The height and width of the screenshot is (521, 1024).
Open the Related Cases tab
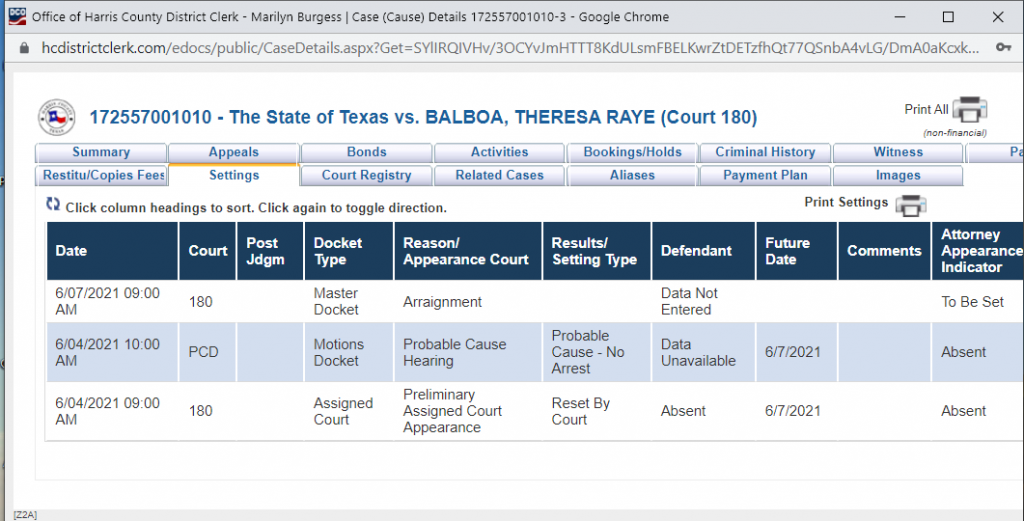499,175
